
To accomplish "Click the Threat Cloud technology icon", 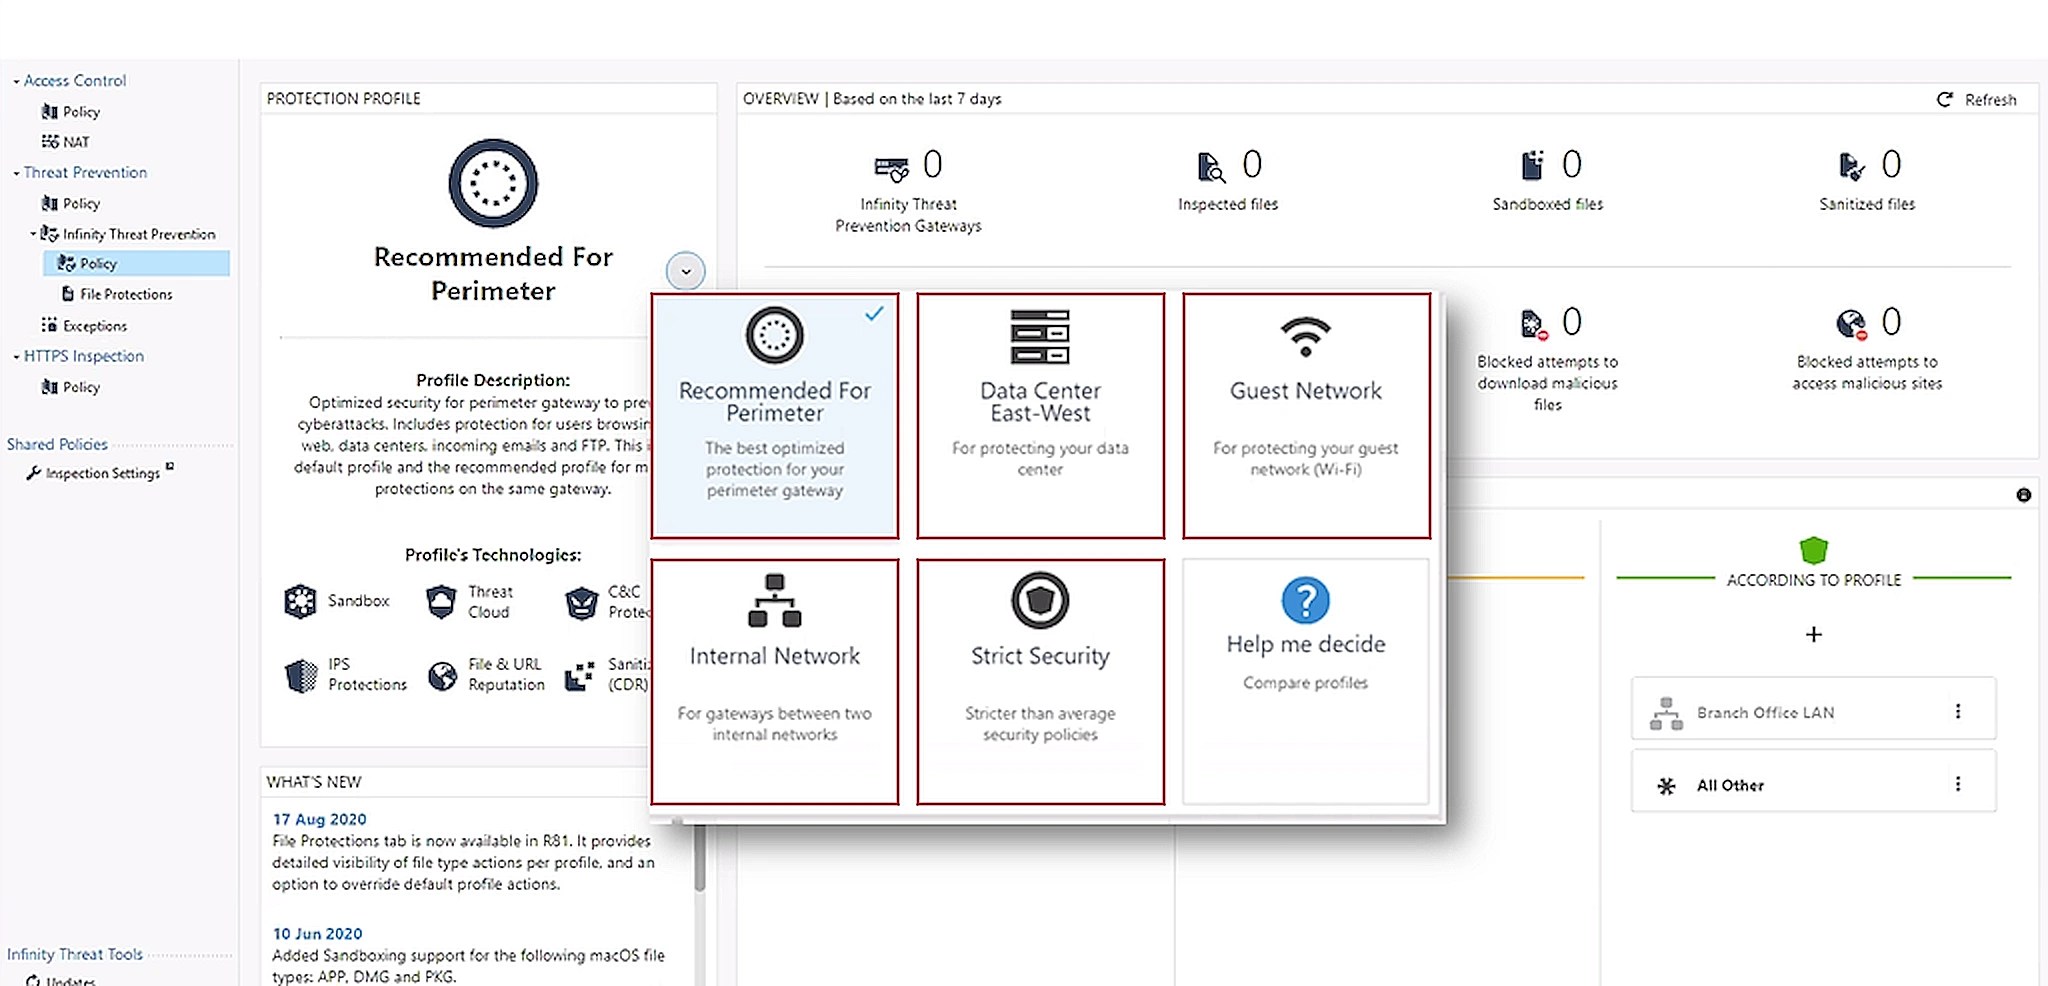I will pyautogui.click(x=441, y=601).
